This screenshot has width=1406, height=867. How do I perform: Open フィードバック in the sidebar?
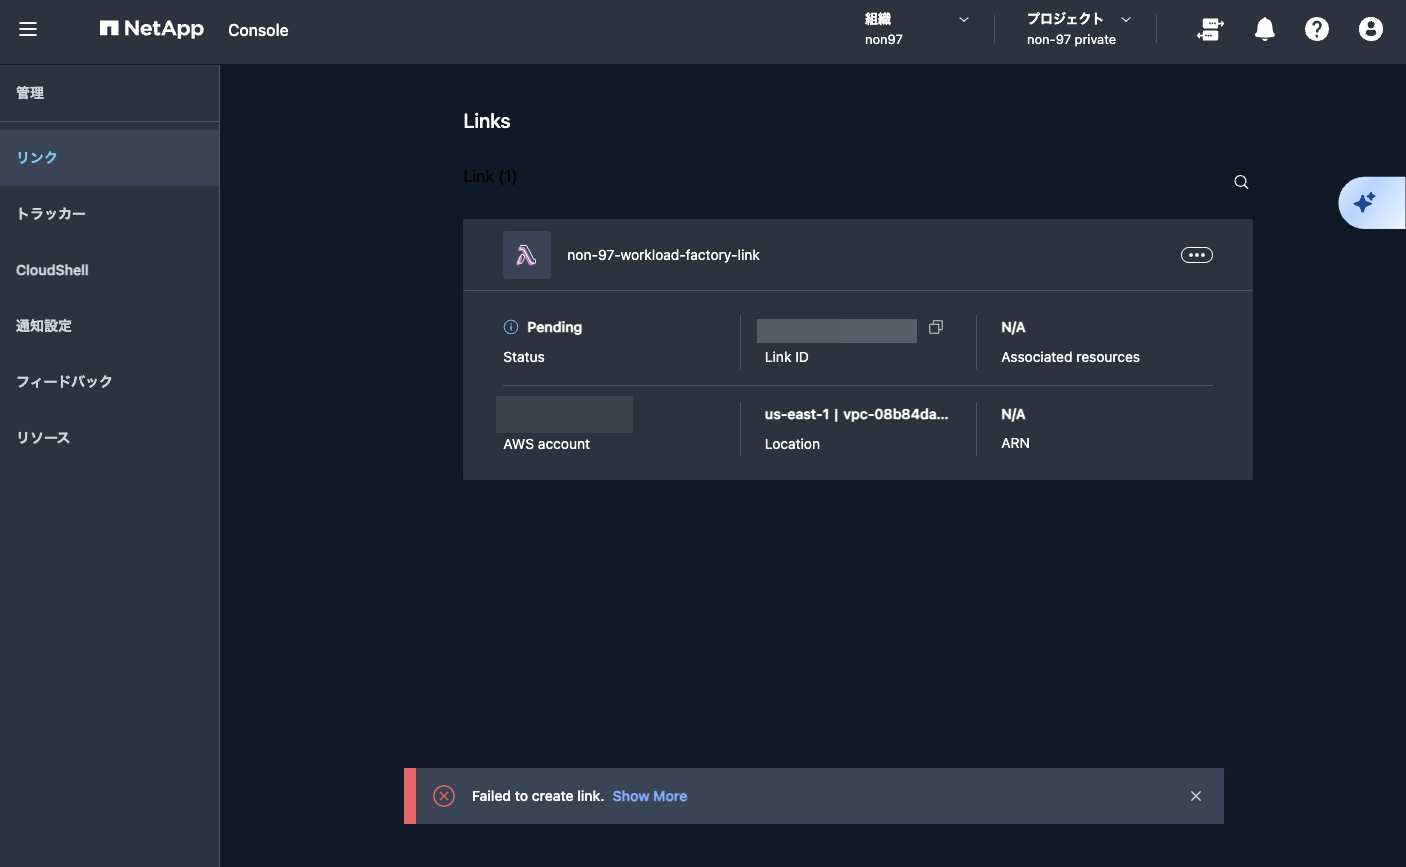110,382
